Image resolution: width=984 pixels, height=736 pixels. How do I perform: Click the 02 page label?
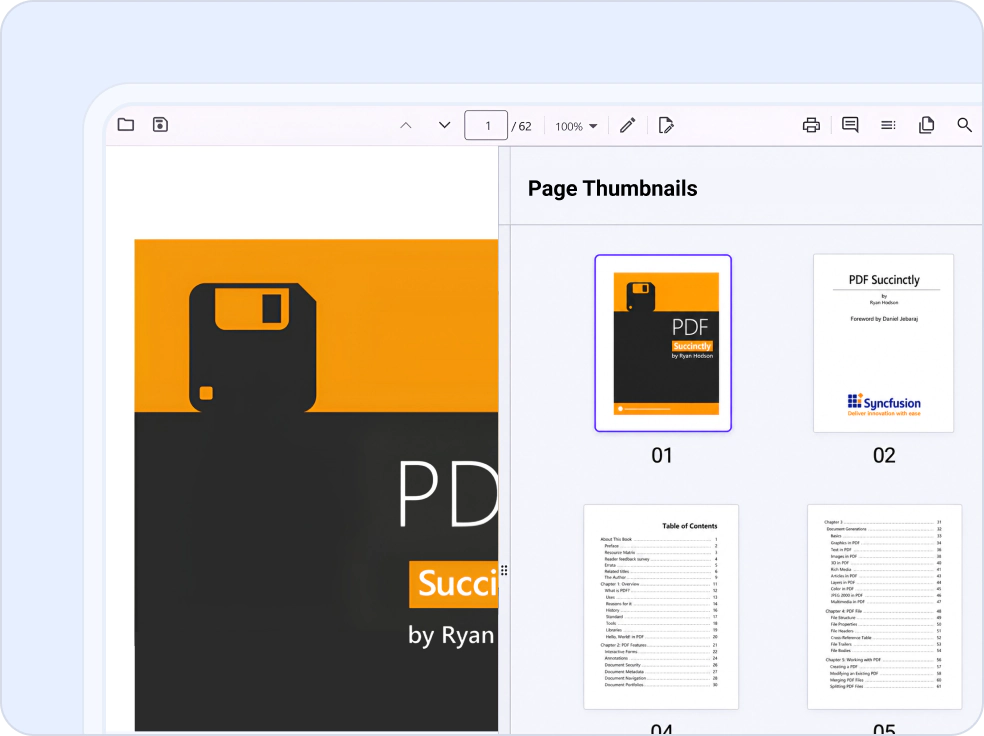click(884, 456)
